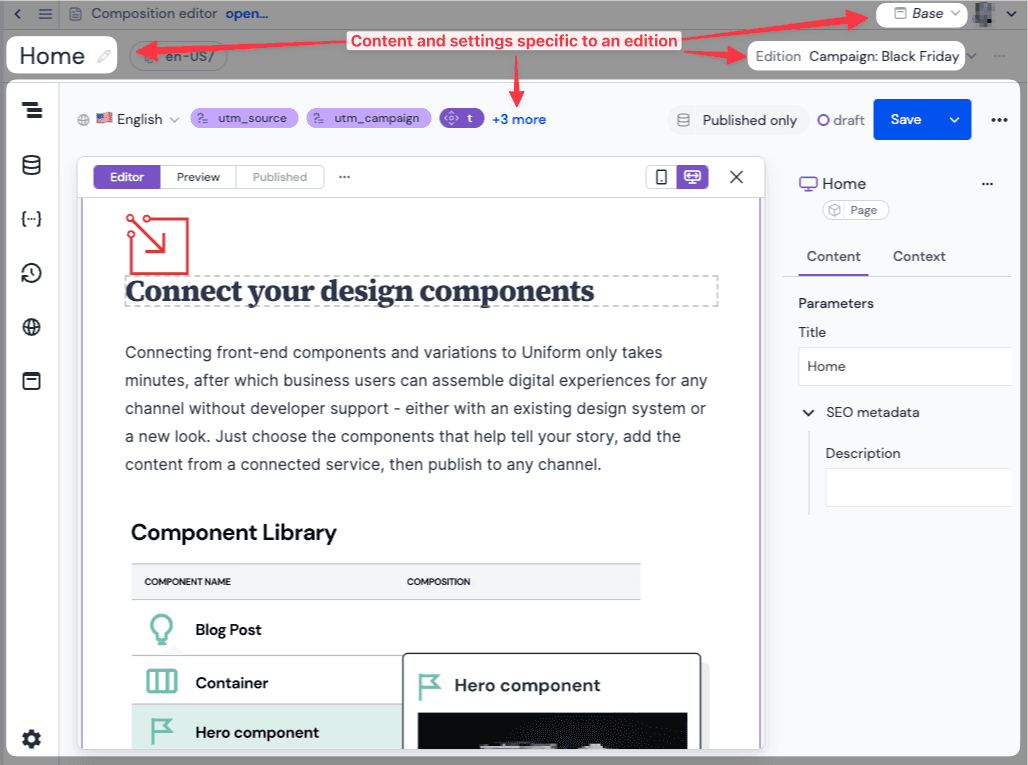The width and height of the screenshot is (1028, 765).
Task: Save the composition
Action: [906, 119]
